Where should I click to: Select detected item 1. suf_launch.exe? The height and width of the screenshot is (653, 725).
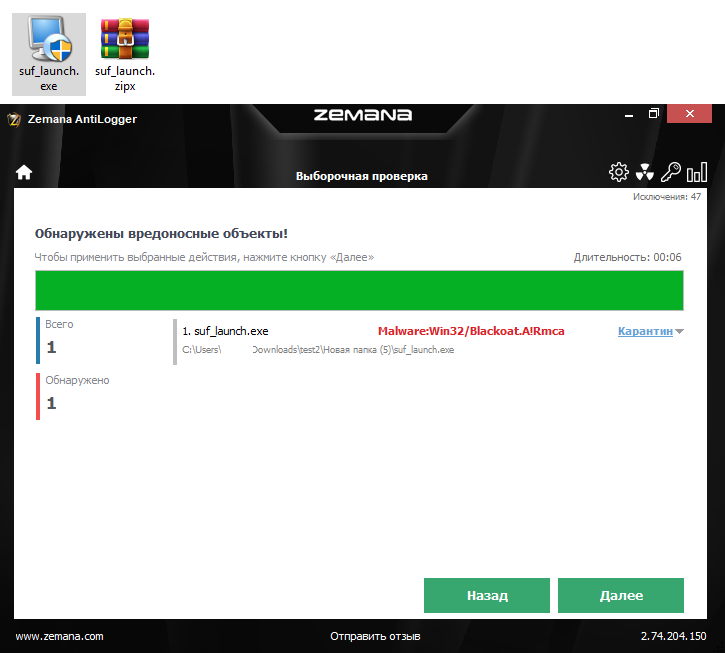(225, 331)
